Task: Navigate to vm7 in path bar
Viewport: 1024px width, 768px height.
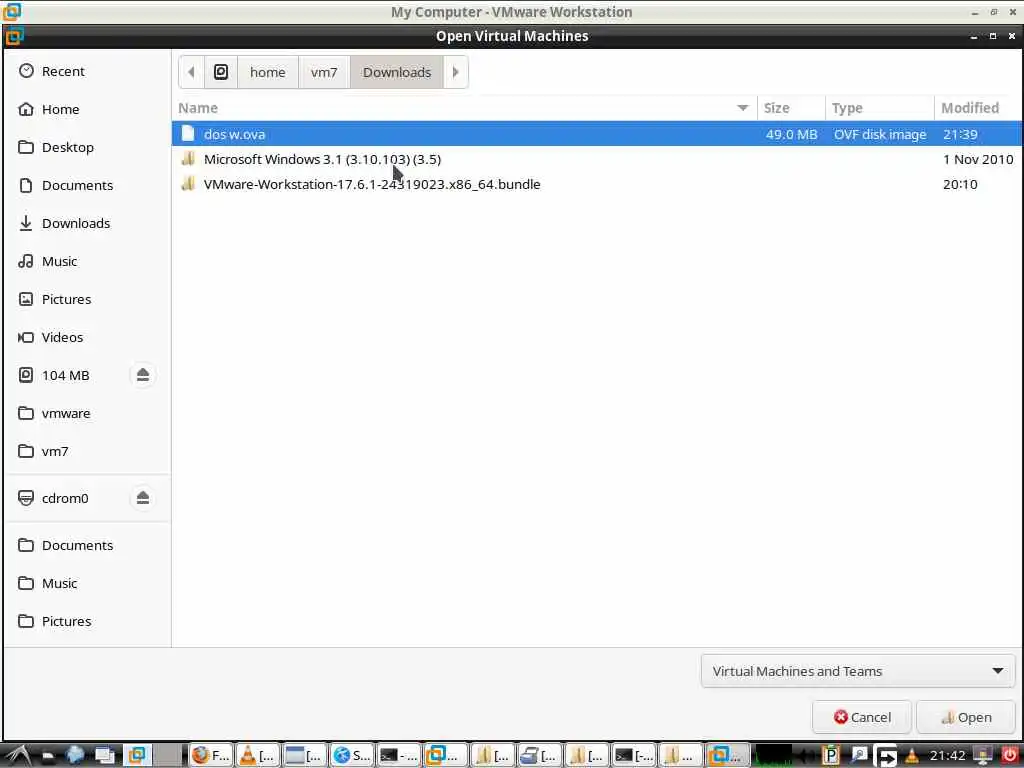Action: (324, 72)
